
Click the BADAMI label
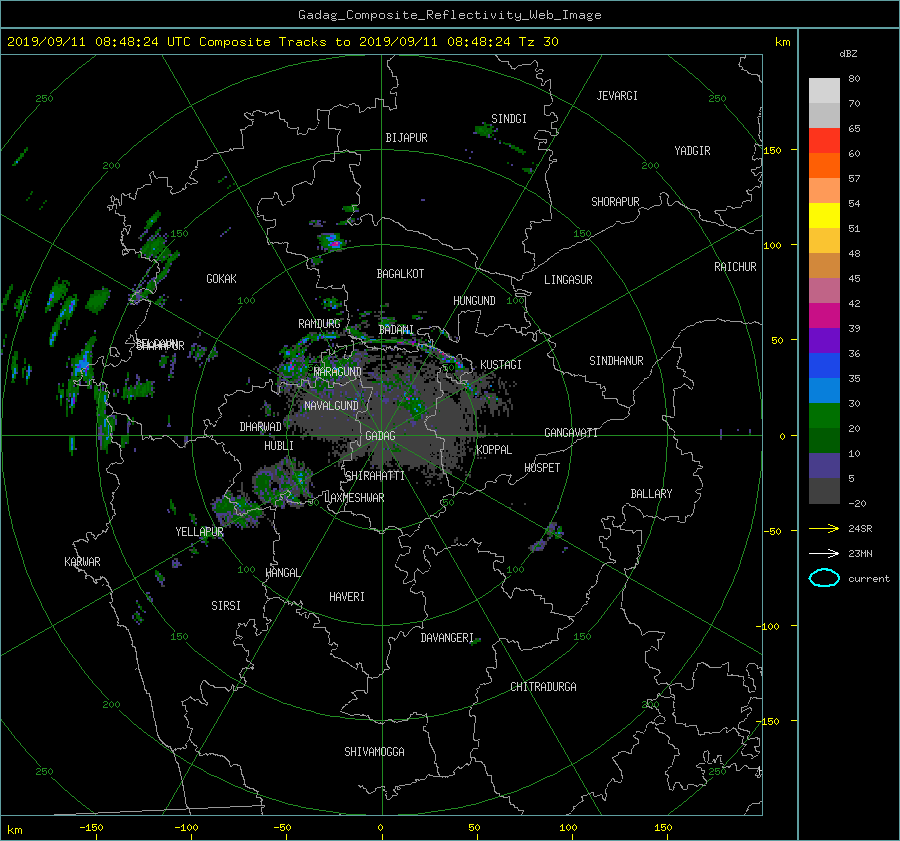pyautogui.click(x=396, y=330)
